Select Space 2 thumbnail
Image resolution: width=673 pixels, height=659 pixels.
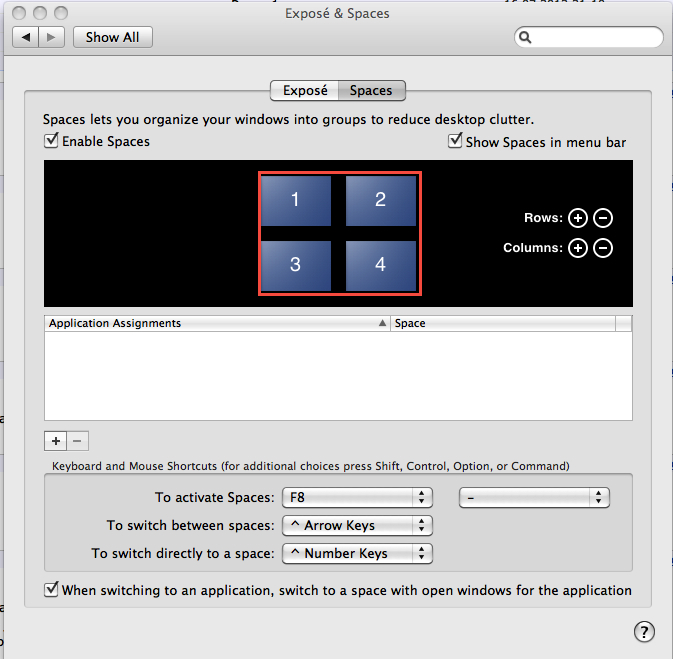(381, 200)
